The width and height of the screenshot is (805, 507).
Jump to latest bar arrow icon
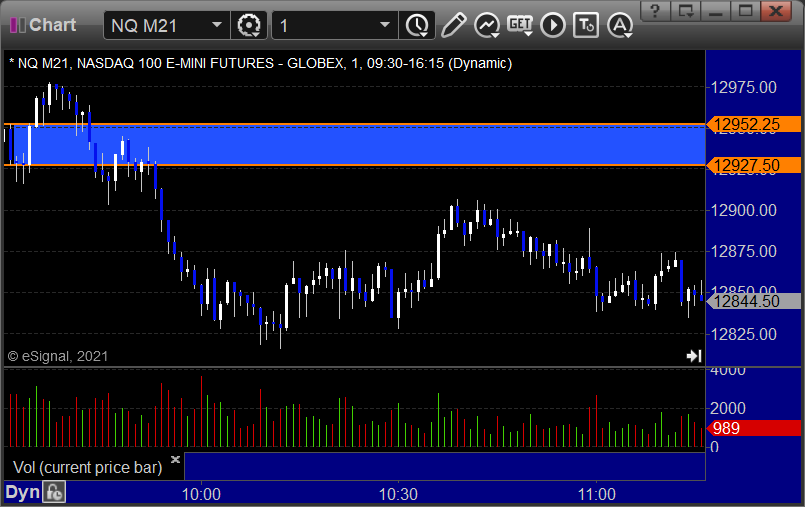pos(694,356)
